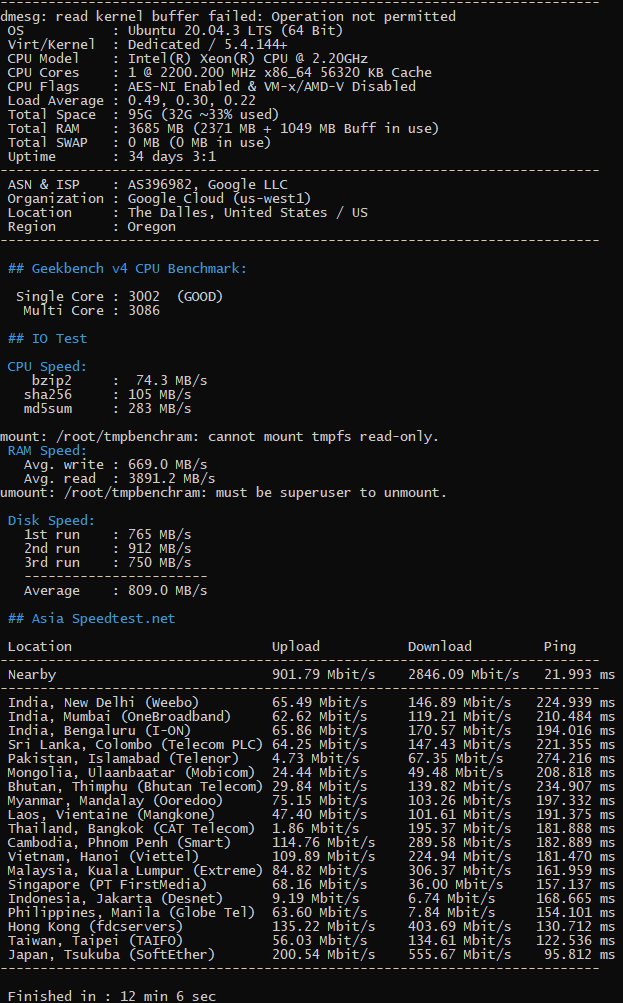This screenshot has width=623, height=1003.
Task: Click Hong Kong (fdcservers) label
Action: point(95,928)
